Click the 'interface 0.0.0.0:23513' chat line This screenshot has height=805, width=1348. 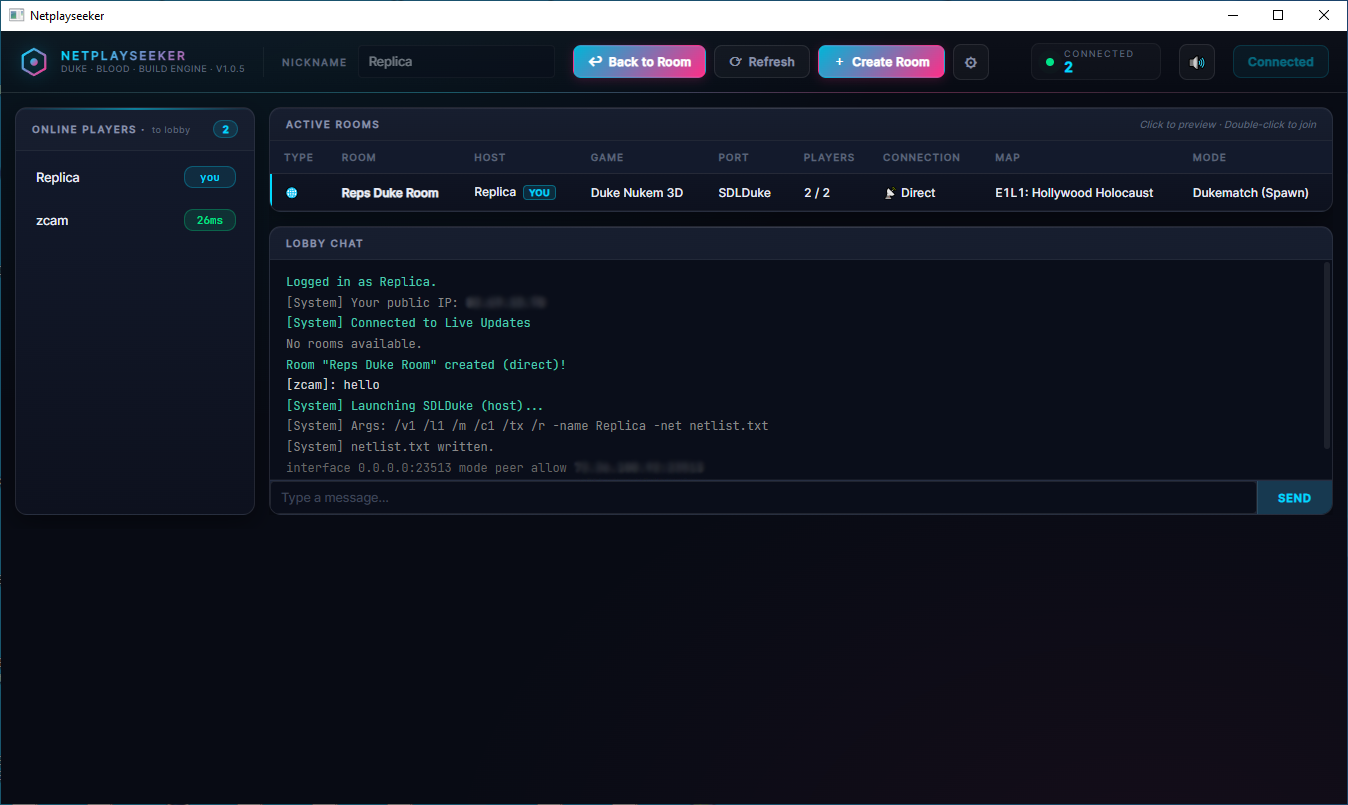(x=495, y=468)
